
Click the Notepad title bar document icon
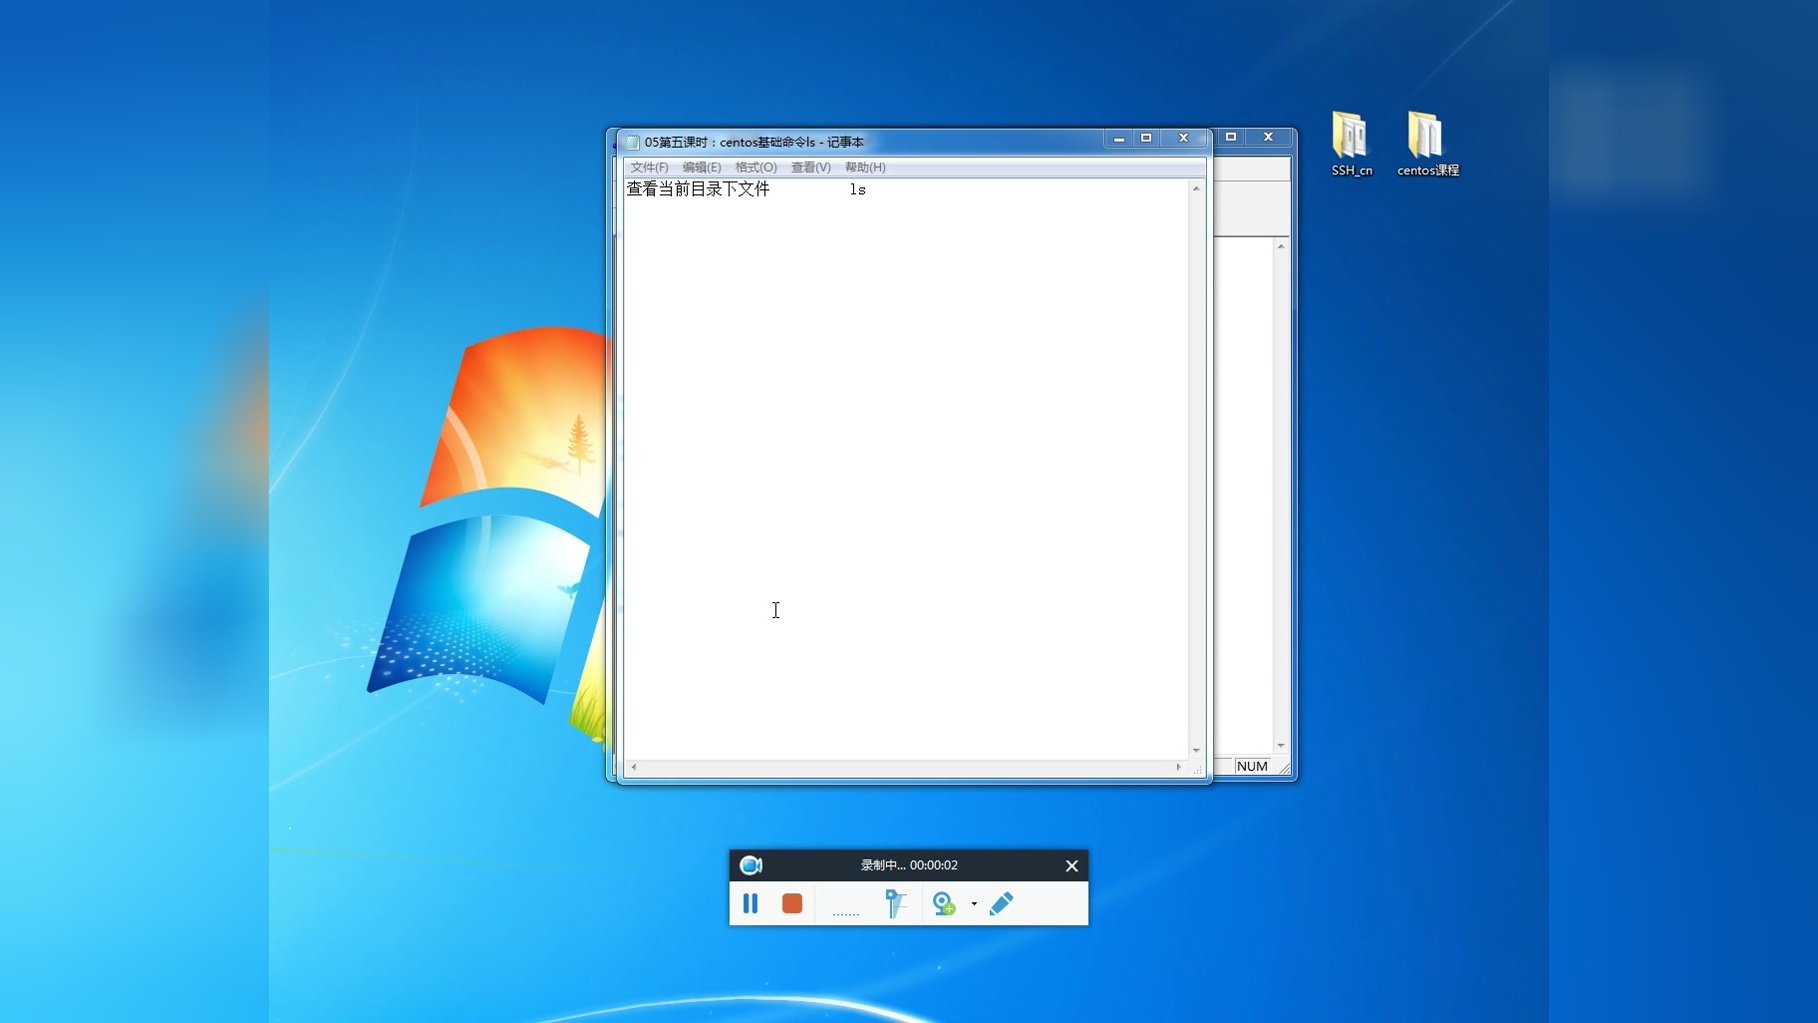pos(633,142)
